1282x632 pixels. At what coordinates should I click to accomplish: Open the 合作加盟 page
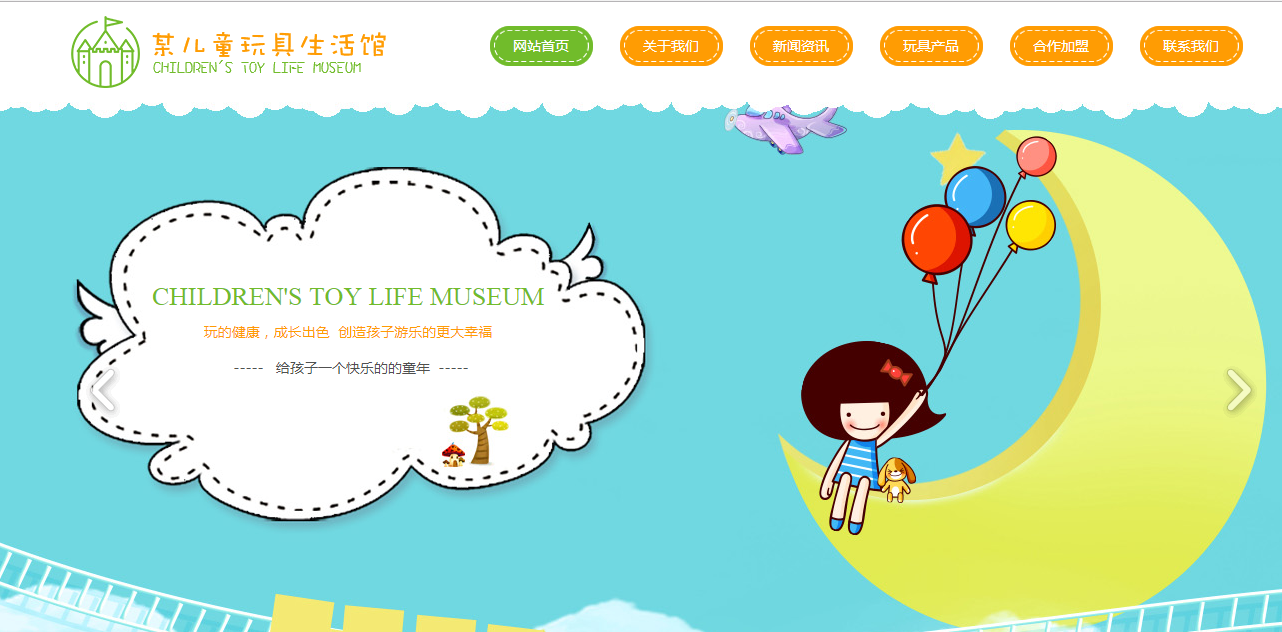tap(1061, 46)
